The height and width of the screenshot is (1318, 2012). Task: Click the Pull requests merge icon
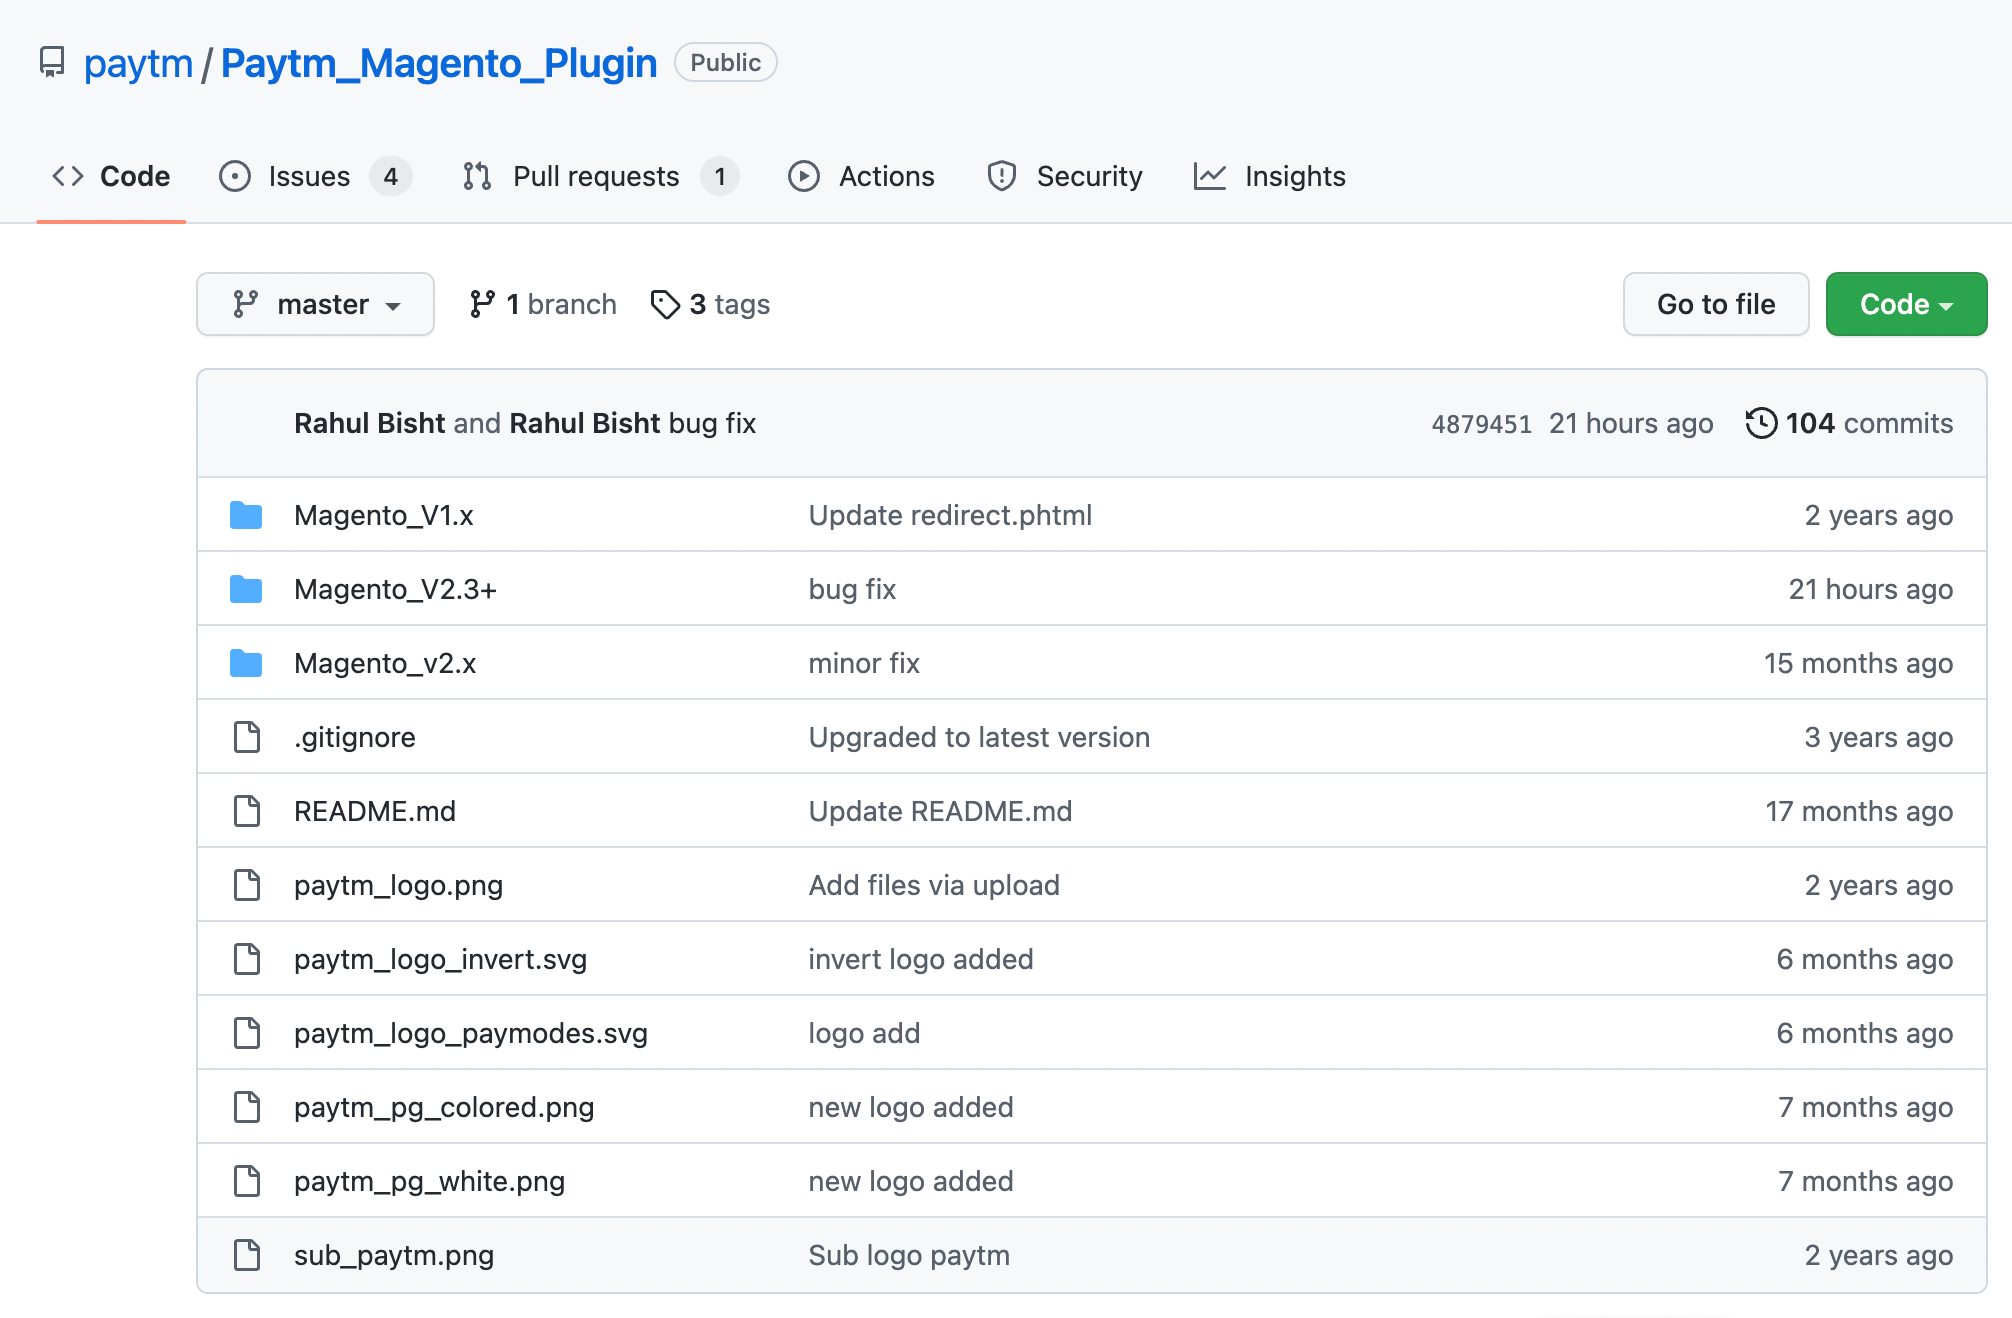pyautogui.click(x=477, y=176)
